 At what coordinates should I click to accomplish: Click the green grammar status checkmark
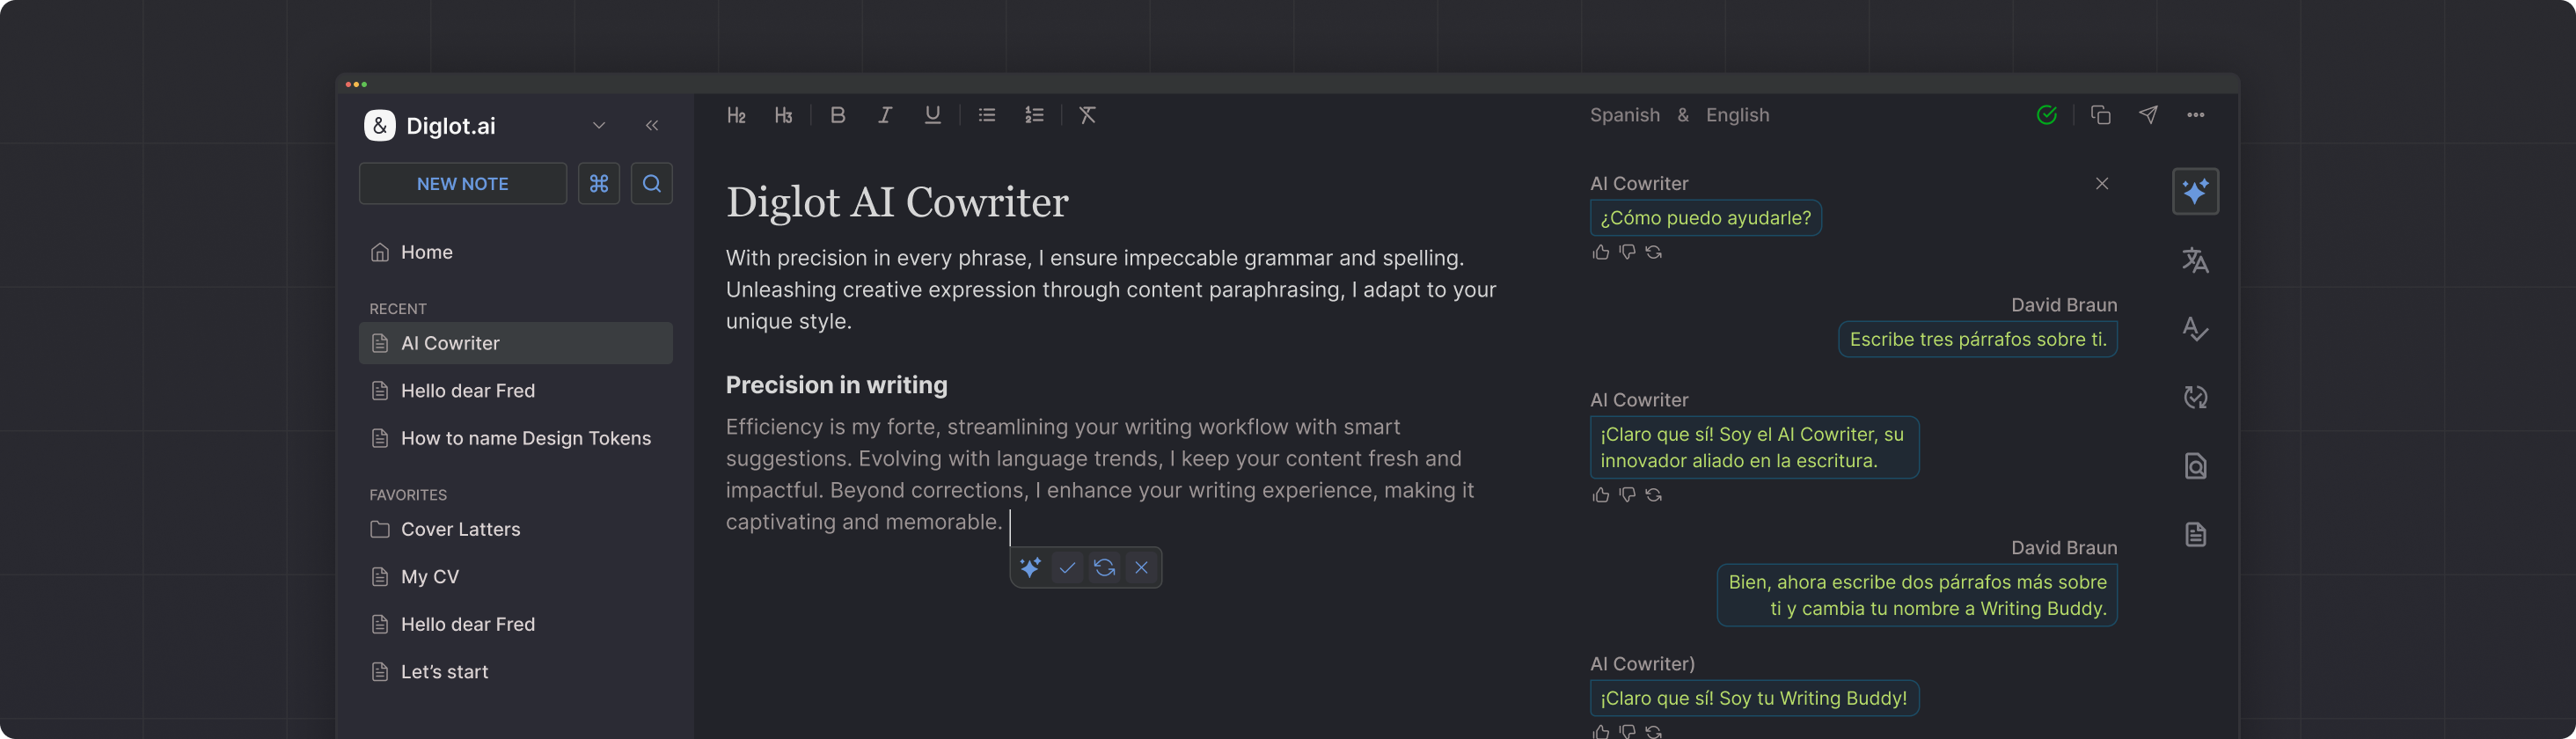[2047, 115]
